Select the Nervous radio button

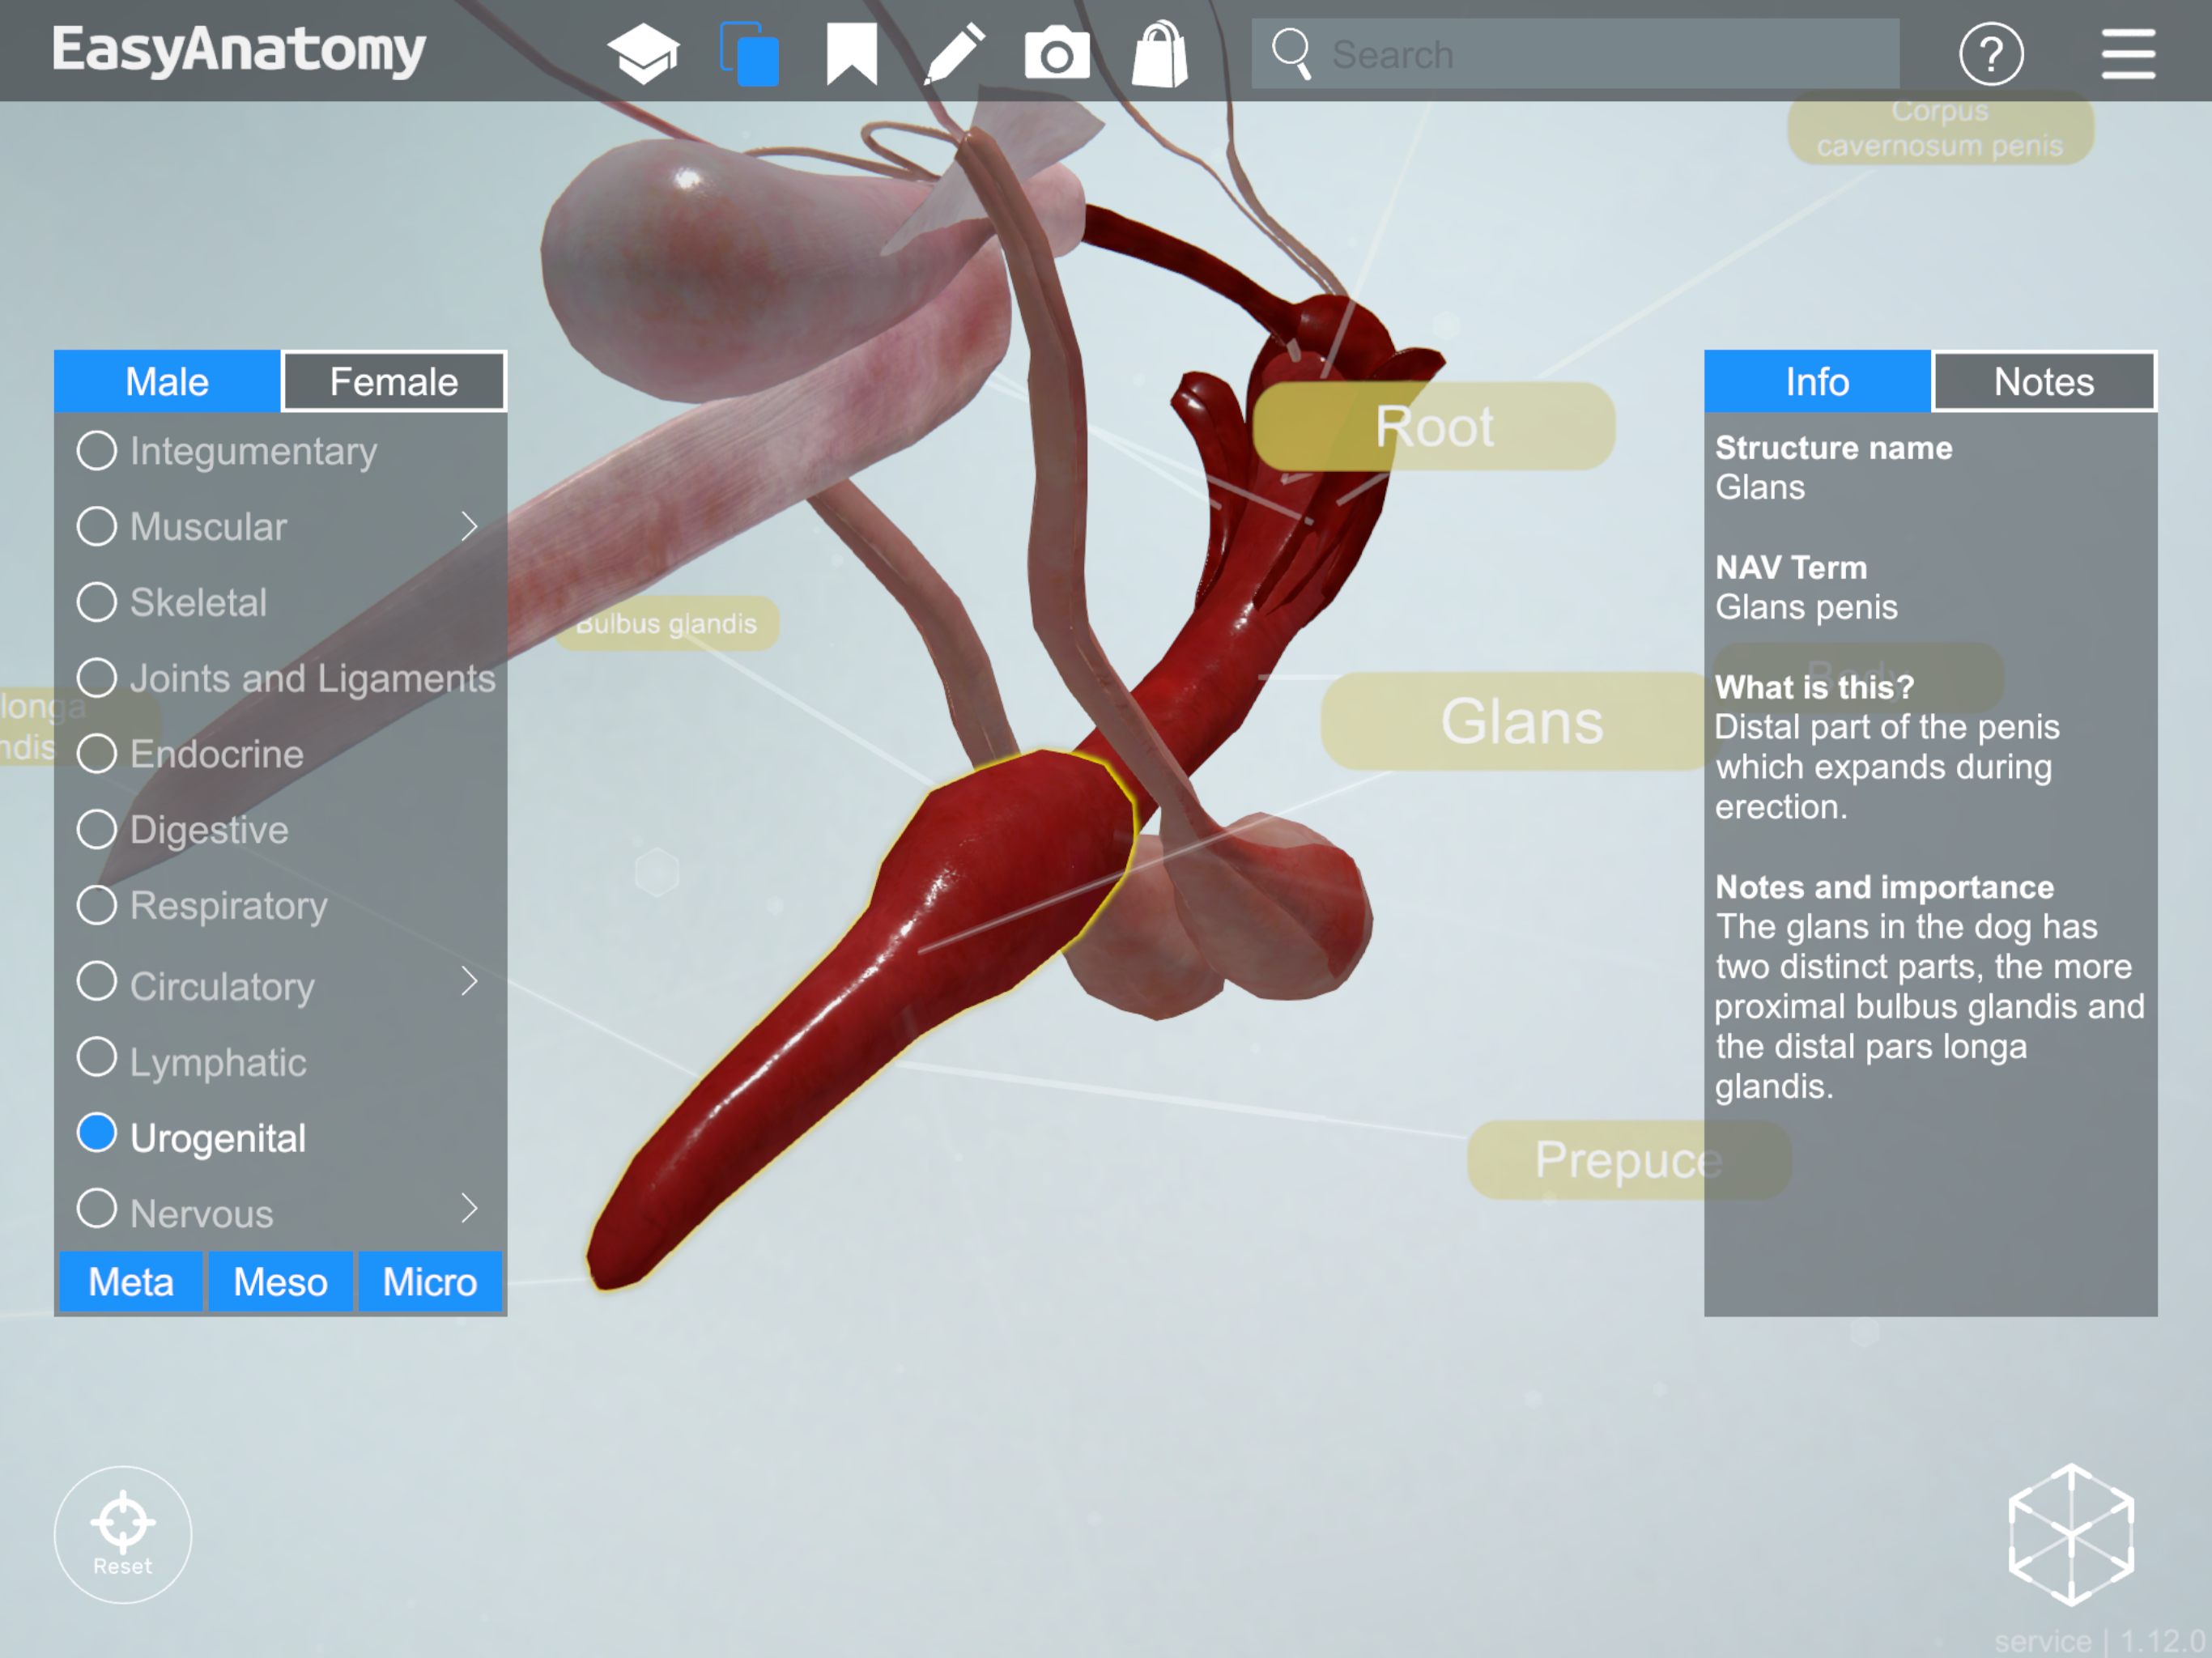point(97,1208)
